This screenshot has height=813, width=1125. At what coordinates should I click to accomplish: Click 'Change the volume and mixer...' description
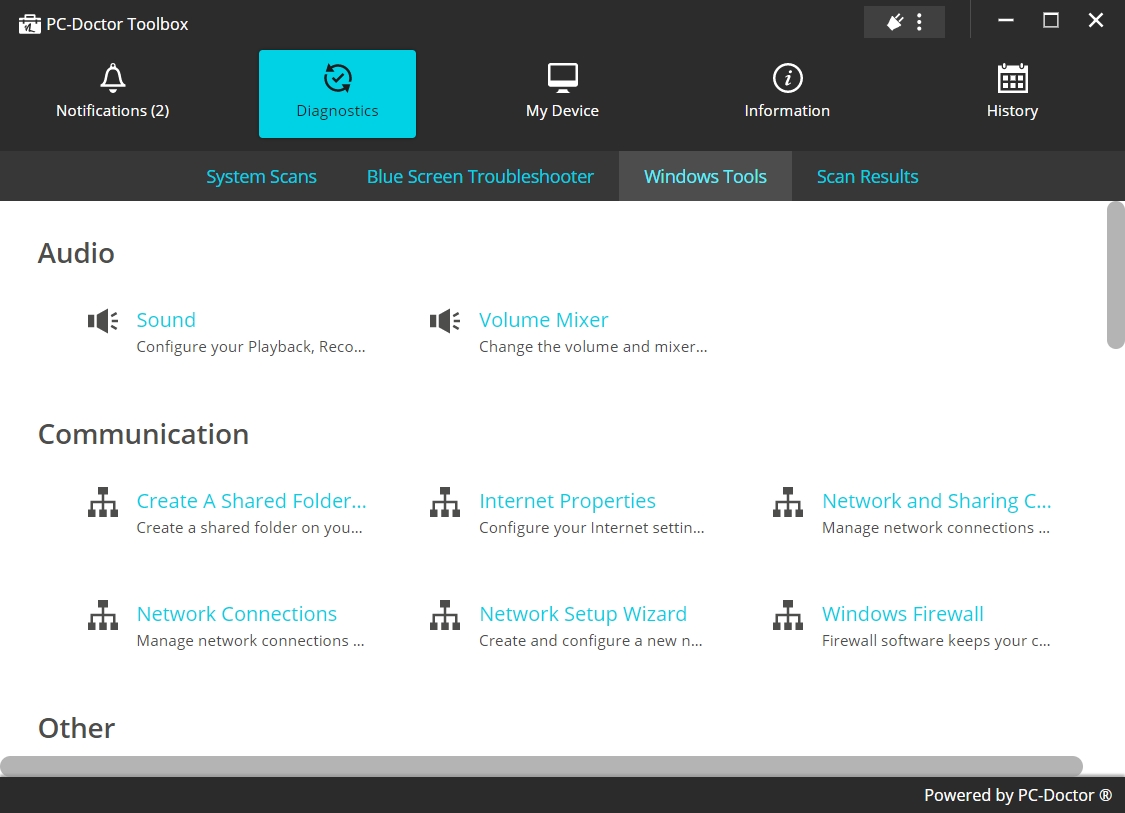(x=593, y=347)
